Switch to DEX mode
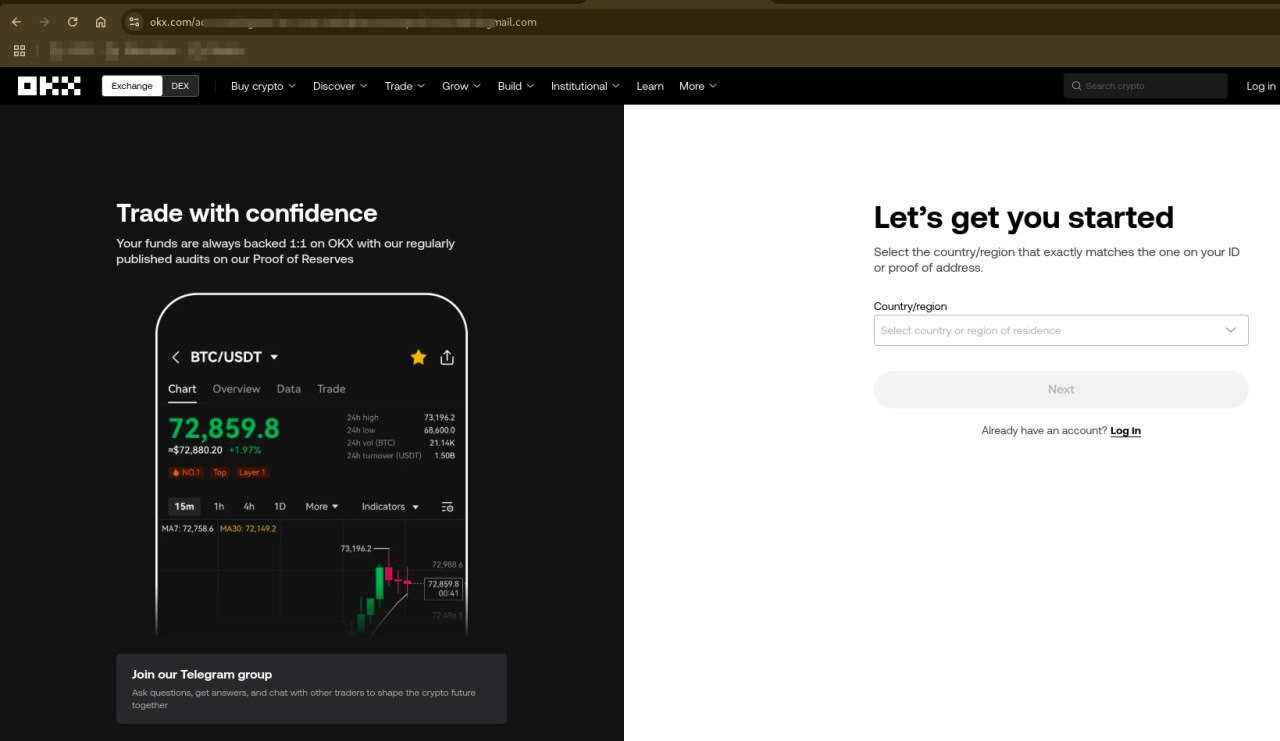Image resolution: width=1280 pixels, height=741 pixels. [x=180, y=86]
